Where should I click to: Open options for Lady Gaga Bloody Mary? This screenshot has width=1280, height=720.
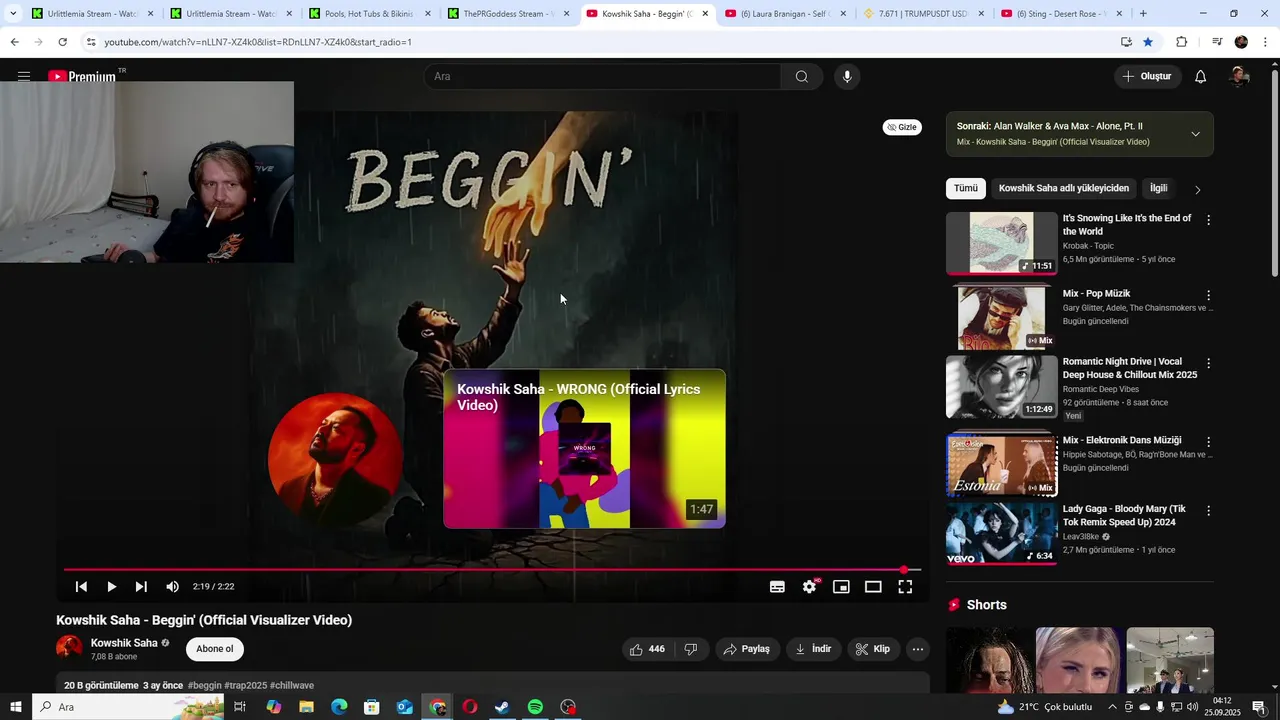(x=1208, y=511)
